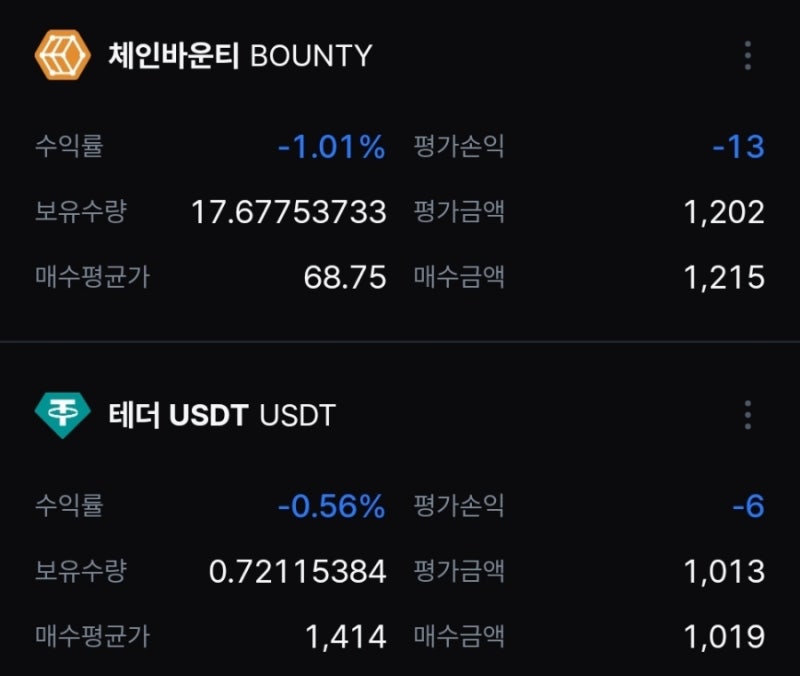Image resolution: width=800 pixels, height=676 pixels.
Task: Click USDT holdings quantity 0.72115384
Action: click(x=298, y=571)
